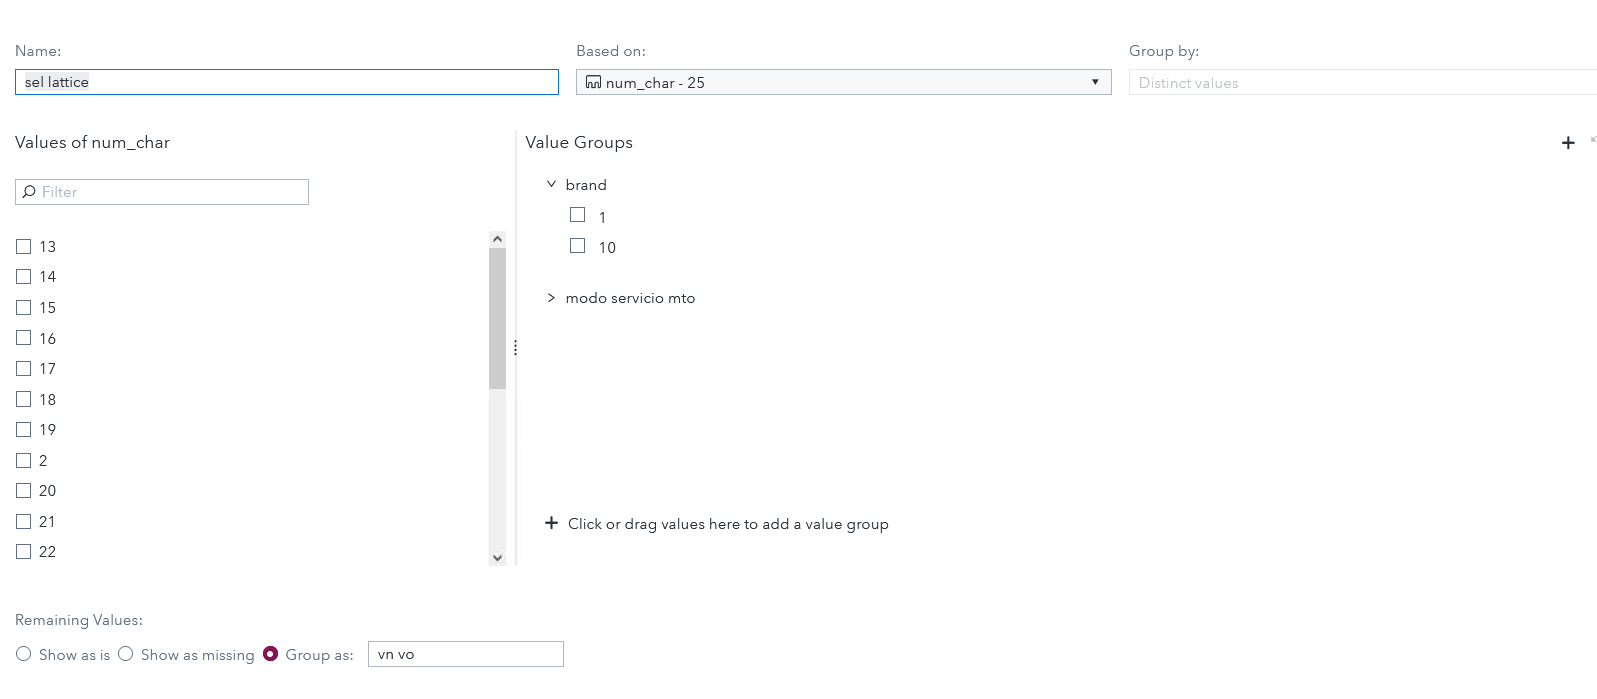Click the search icon in the Filter box
1597x699 pixels.
29,192
